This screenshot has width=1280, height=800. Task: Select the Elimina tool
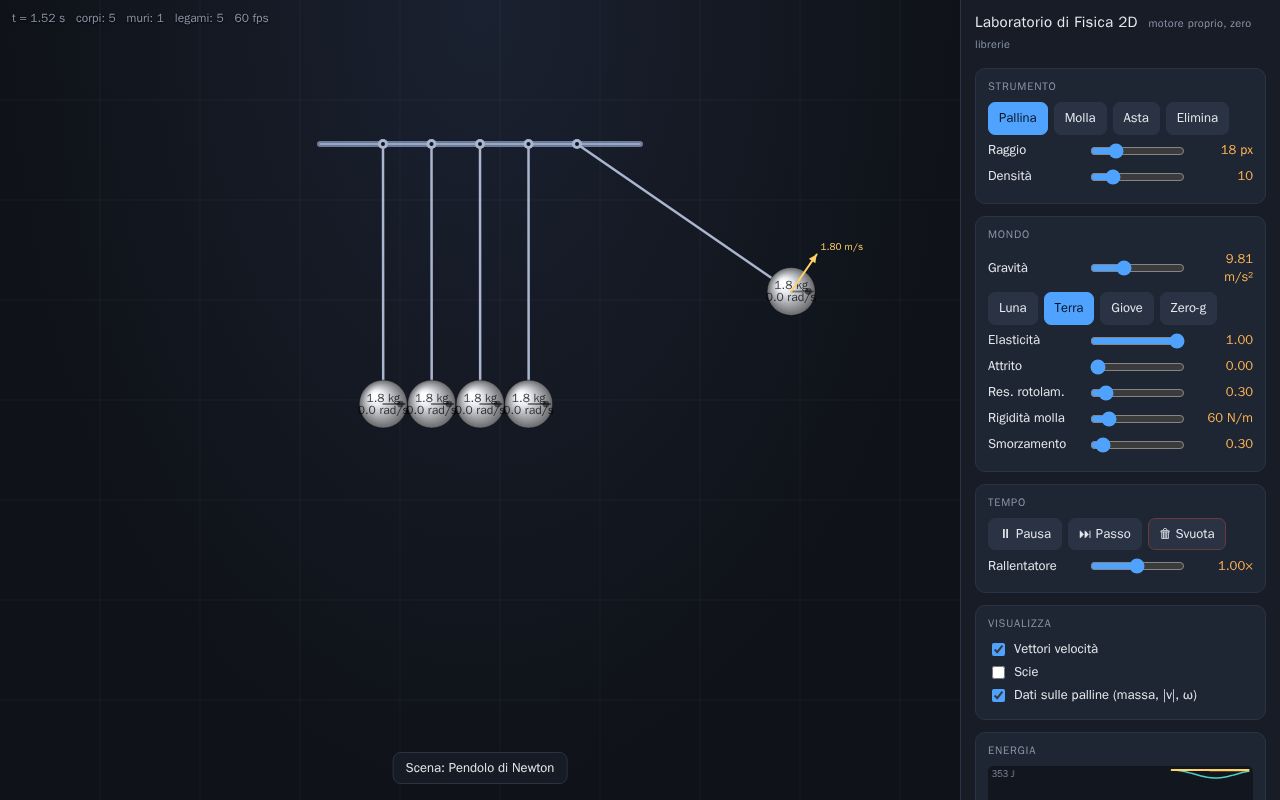pos(1197,118)
